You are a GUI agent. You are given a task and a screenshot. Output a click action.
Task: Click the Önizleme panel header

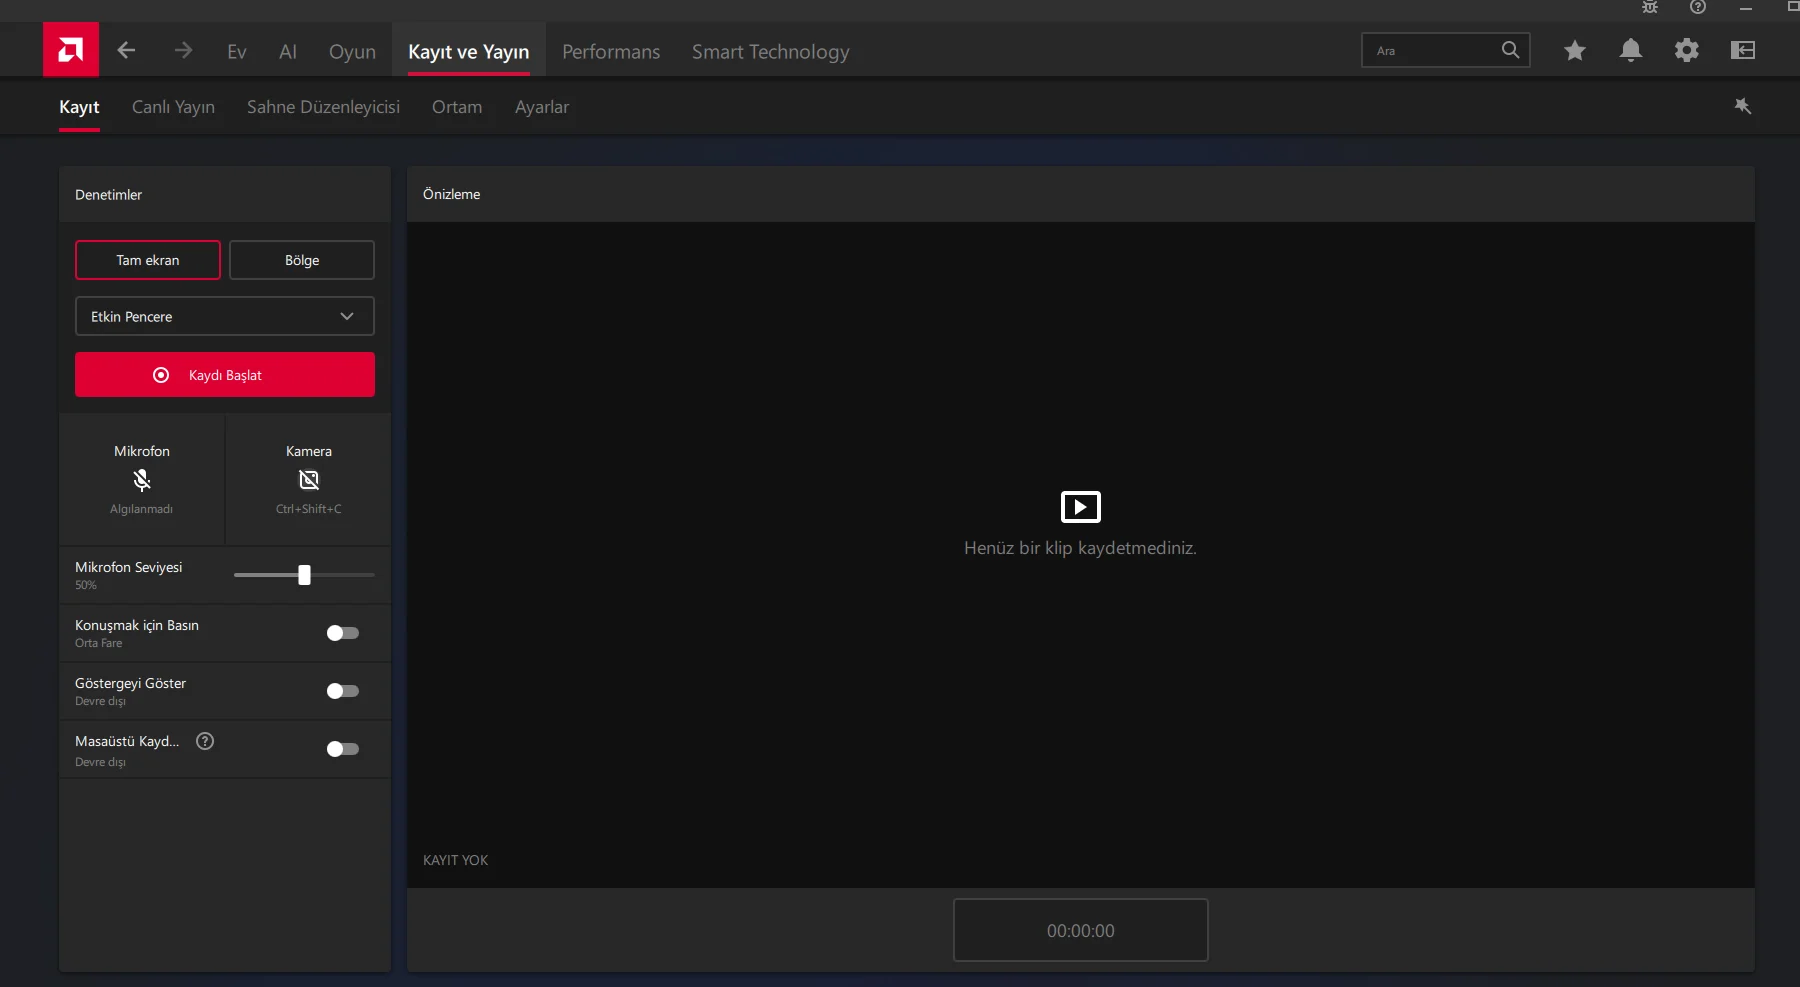(x=1081, y=194)
